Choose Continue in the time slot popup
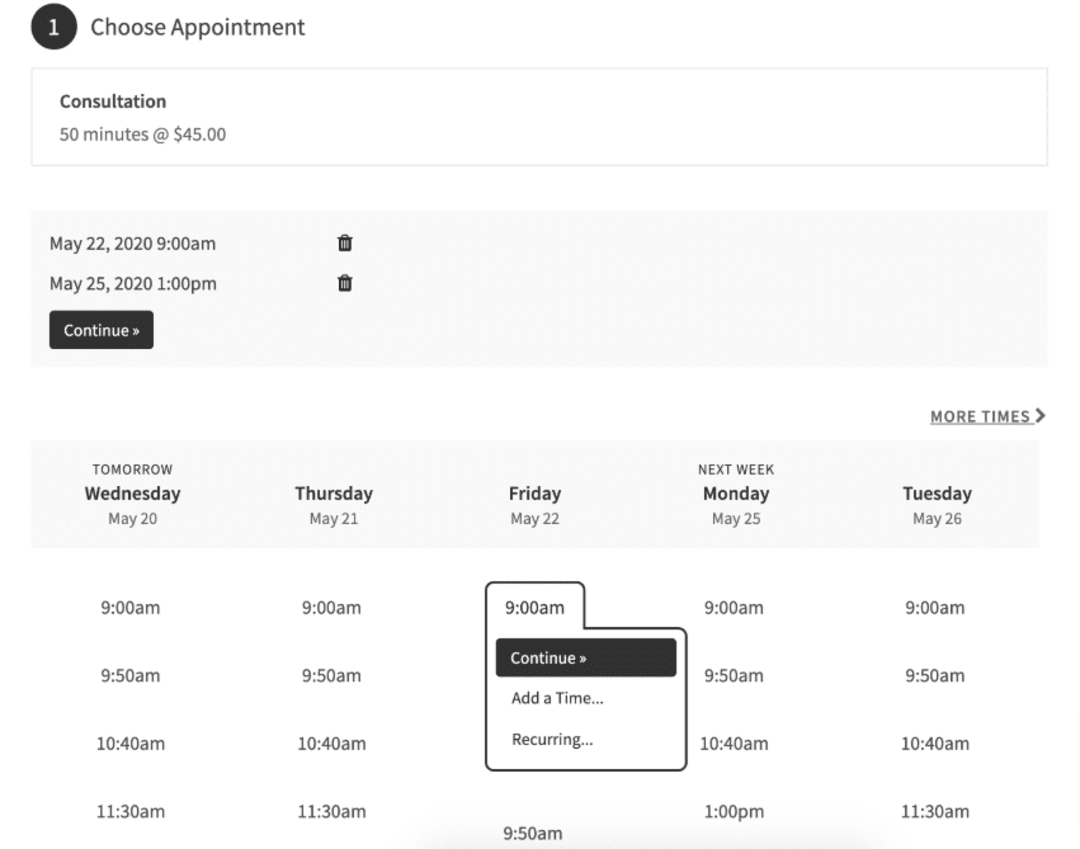The width and height of the screenshot is (1080, 849). [585, 658]
